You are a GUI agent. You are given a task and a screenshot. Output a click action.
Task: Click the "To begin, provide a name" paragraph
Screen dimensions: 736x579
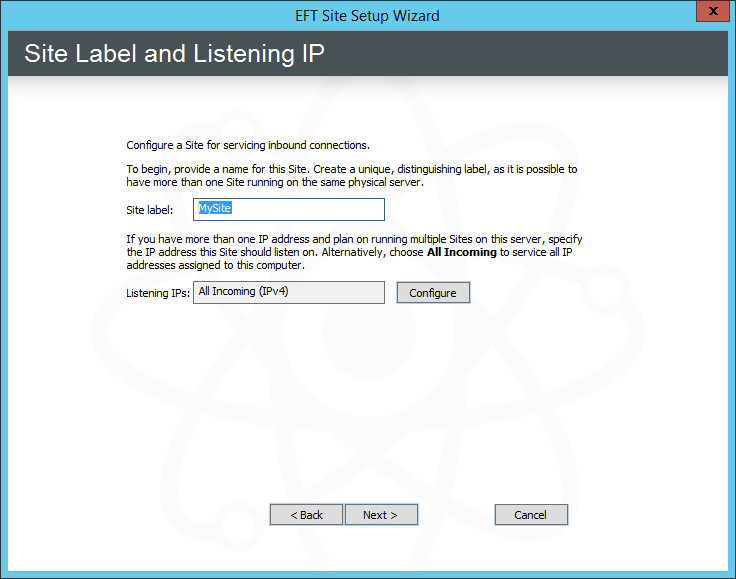click(x=351, y=176)
